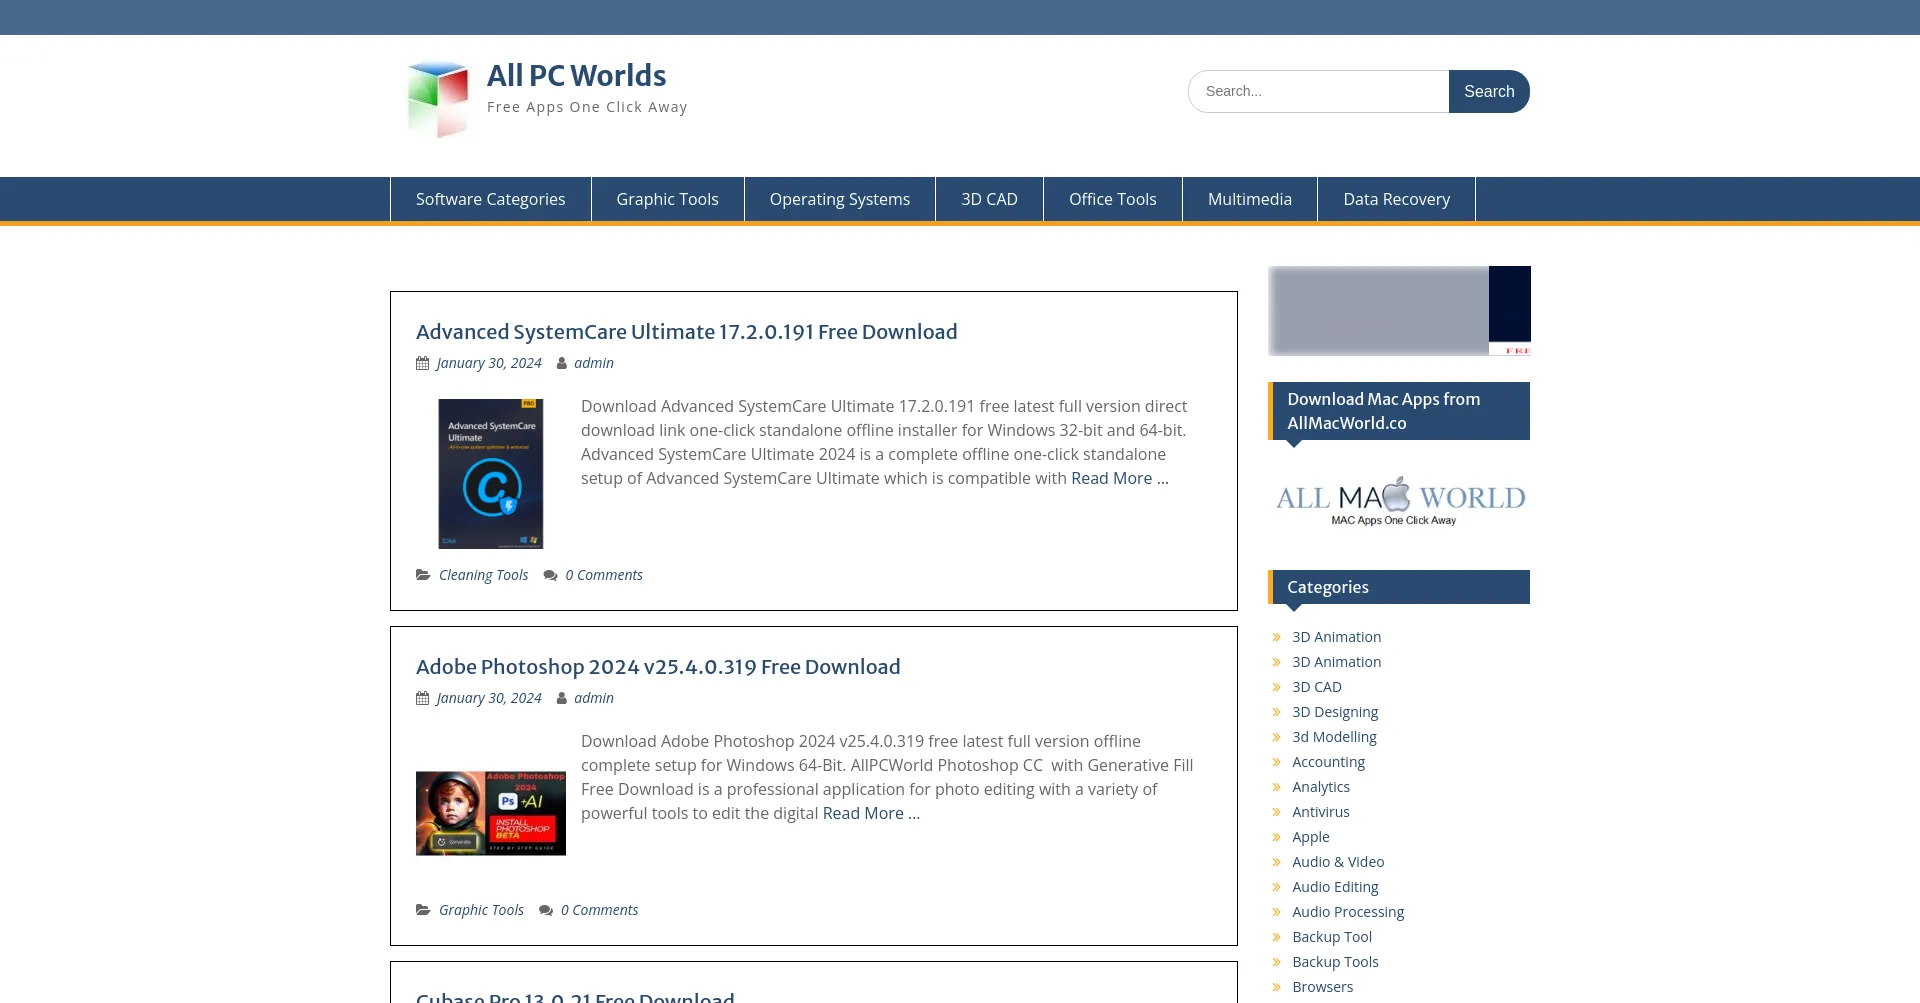Click the comments bubble icon on the SystemCare post

click(x=550, y=575)
